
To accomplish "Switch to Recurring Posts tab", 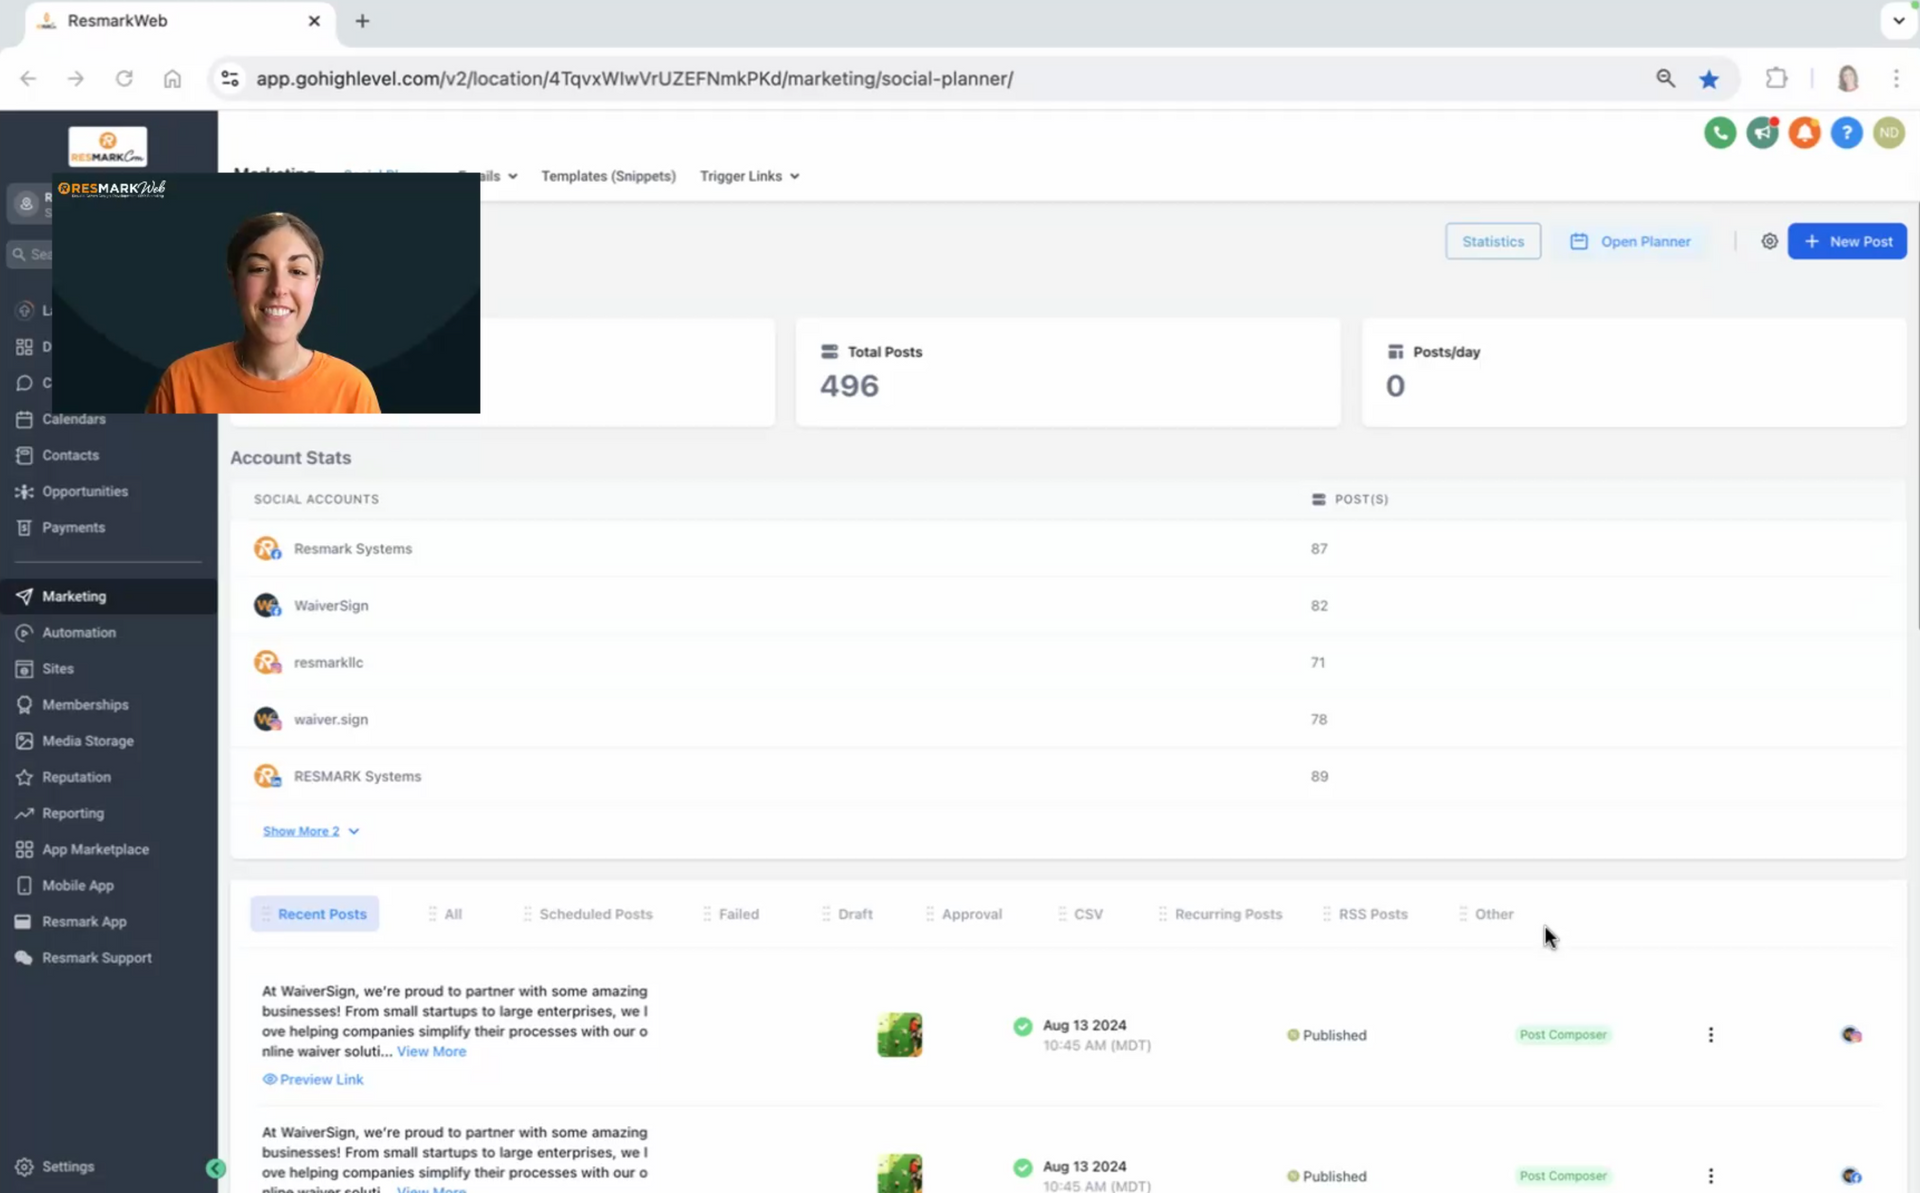I will coord(1220,914).
